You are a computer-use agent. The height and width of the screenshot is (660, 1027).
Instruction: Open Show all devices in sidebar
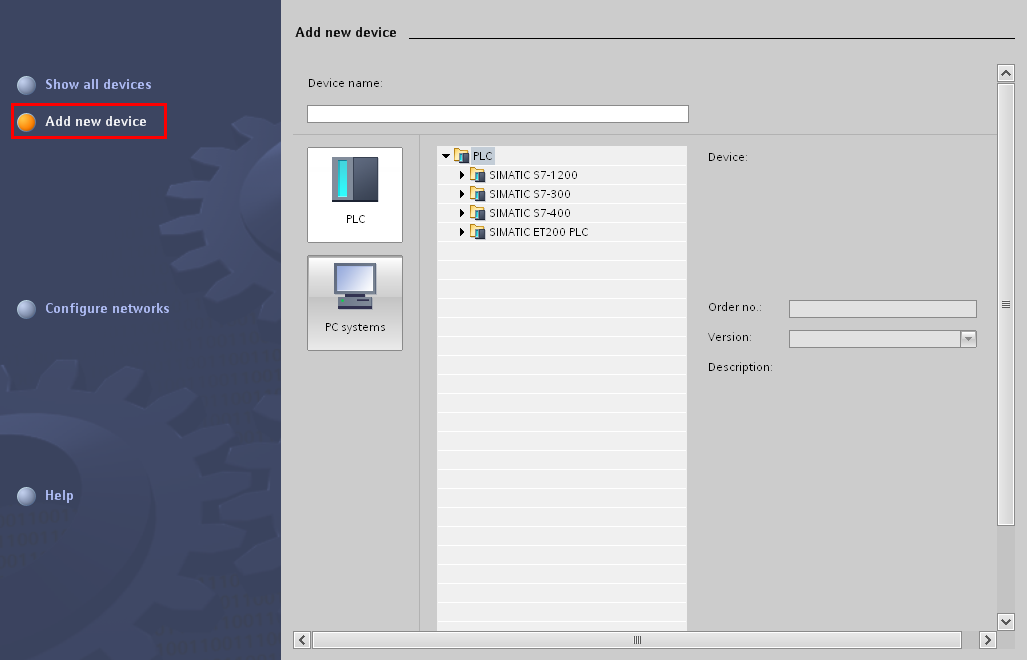(98, 85)
